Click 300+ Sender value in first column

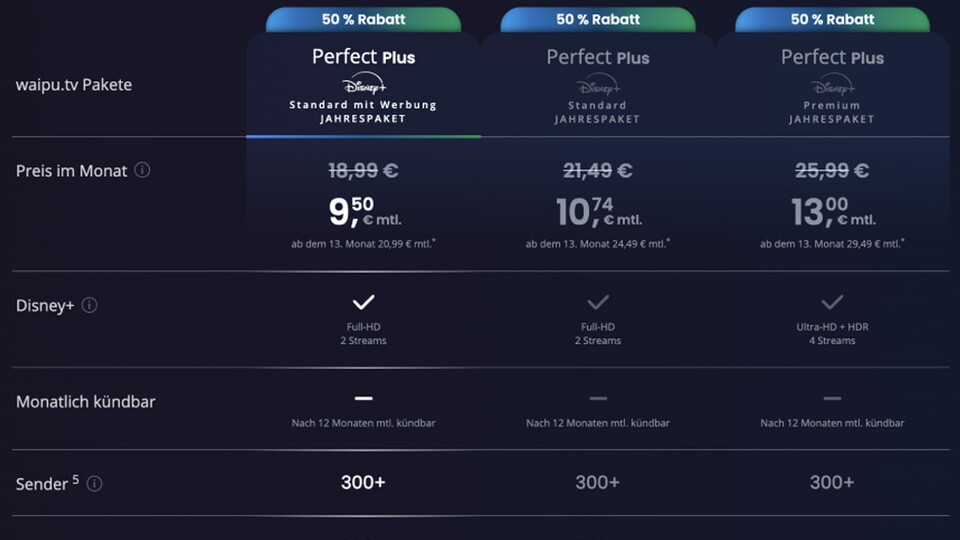363,483
